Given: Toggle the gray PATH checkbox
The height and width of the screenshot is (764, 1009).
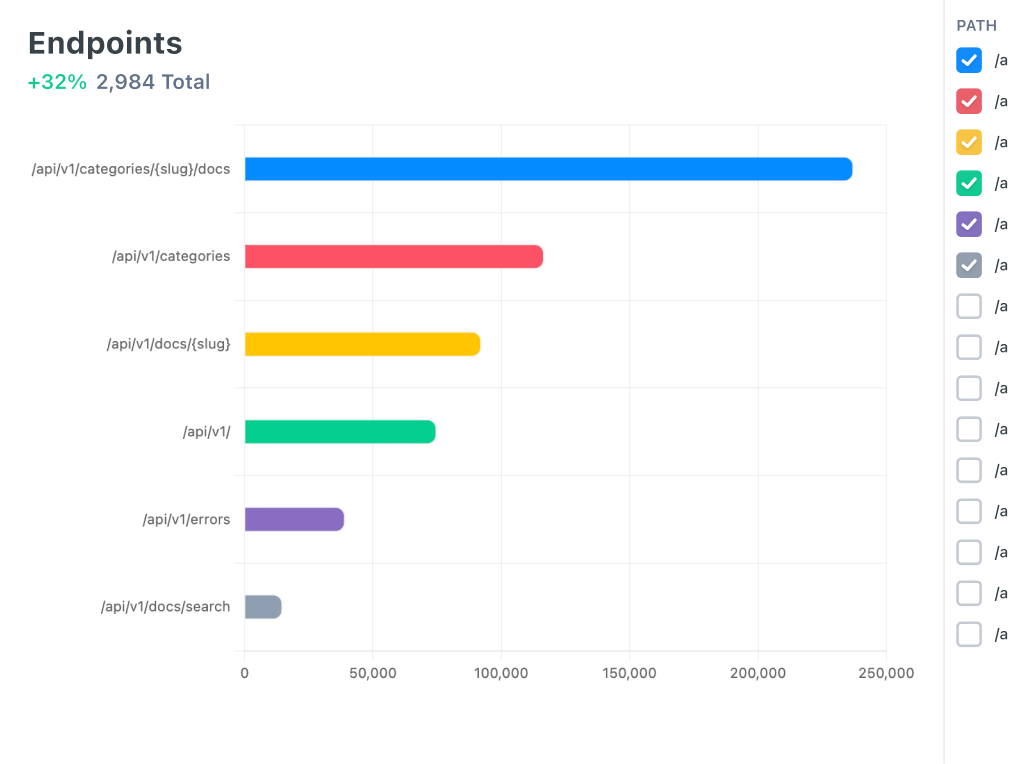Looking at the screenshot, I should click(x=969, y=266).
